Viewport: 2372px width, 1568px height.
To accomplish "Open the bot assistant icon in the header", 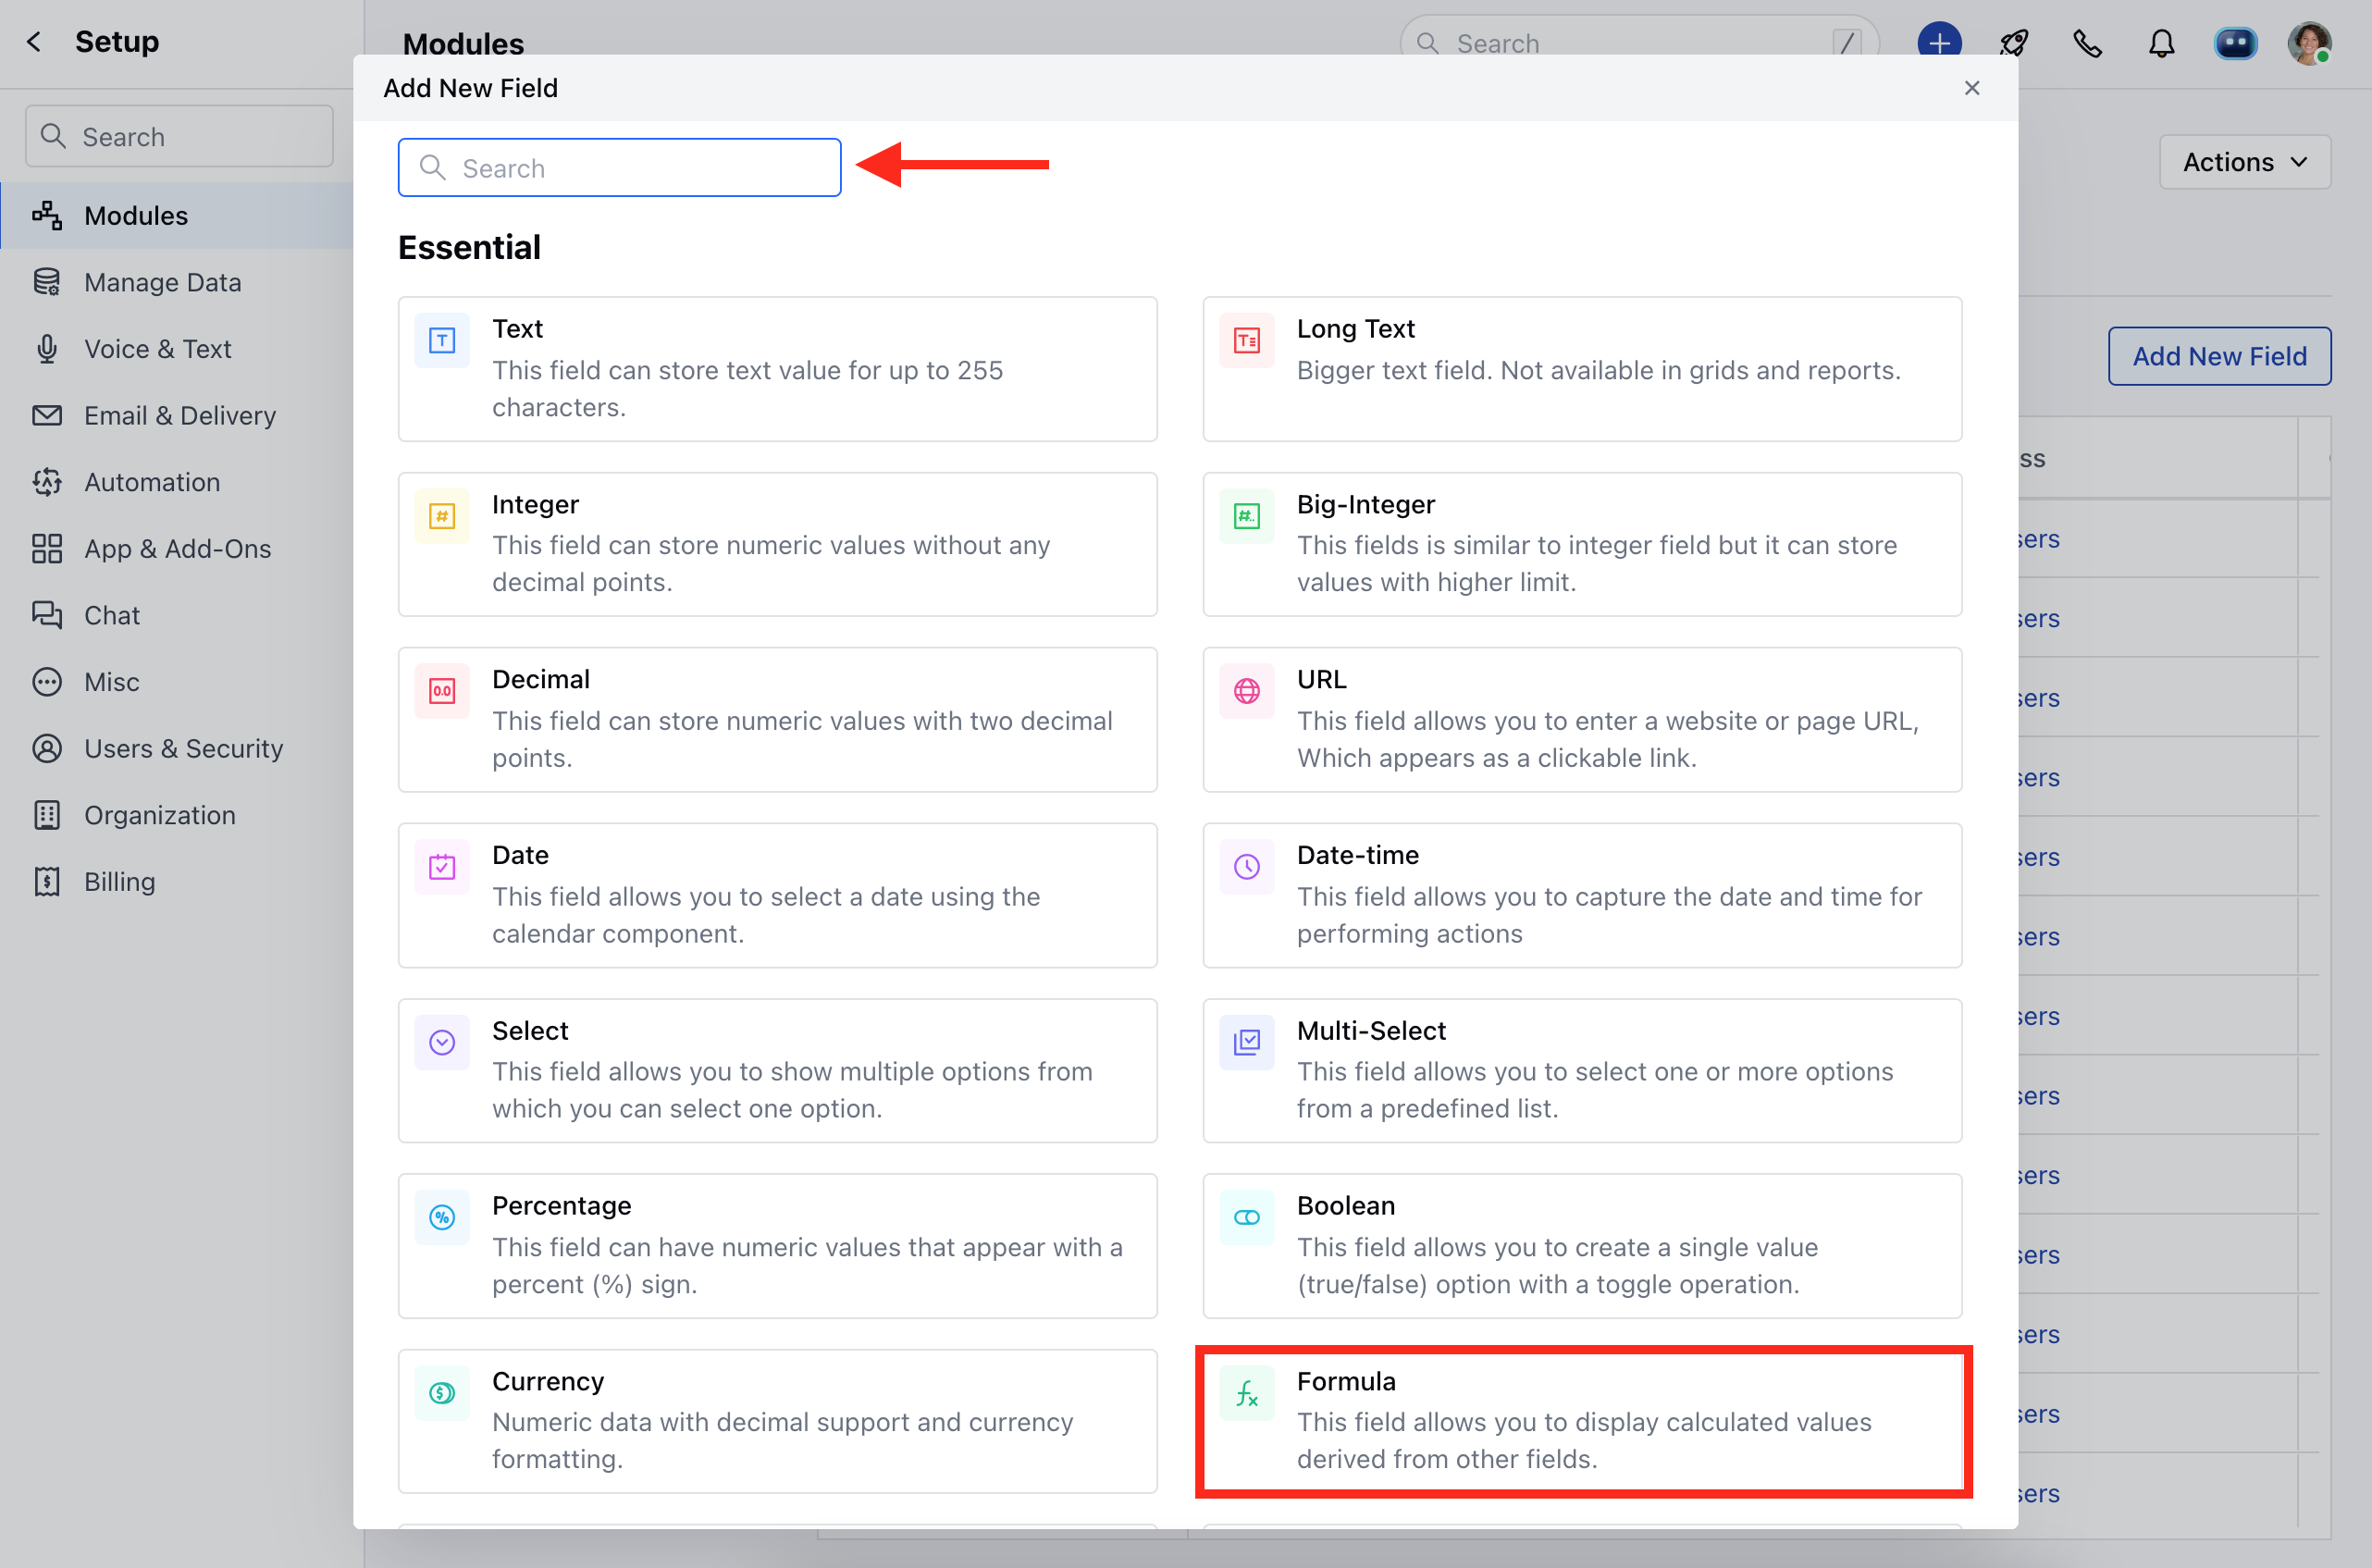I will point(2235,43).
